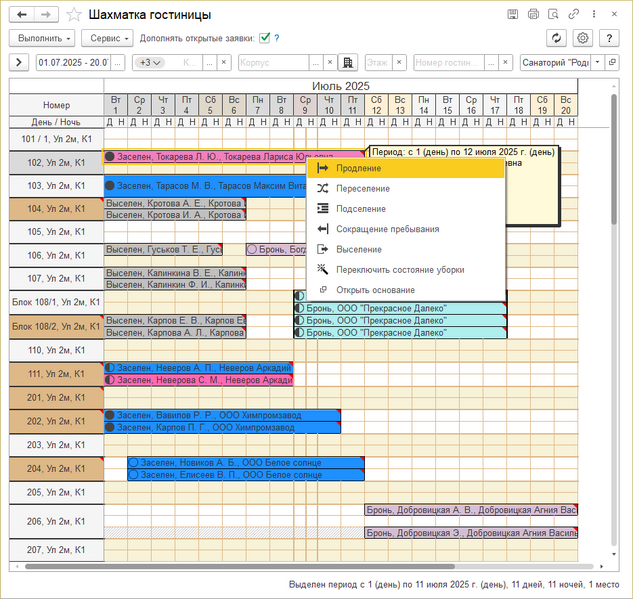
Task: Open the Выполнить dropdown menu
Action: pyautogui.click(x=42, y=38)
